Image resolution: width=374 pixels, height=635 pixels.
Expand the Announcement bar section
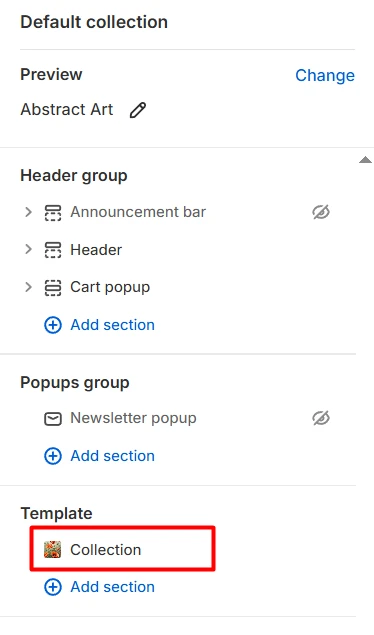(x=28, y=212)
